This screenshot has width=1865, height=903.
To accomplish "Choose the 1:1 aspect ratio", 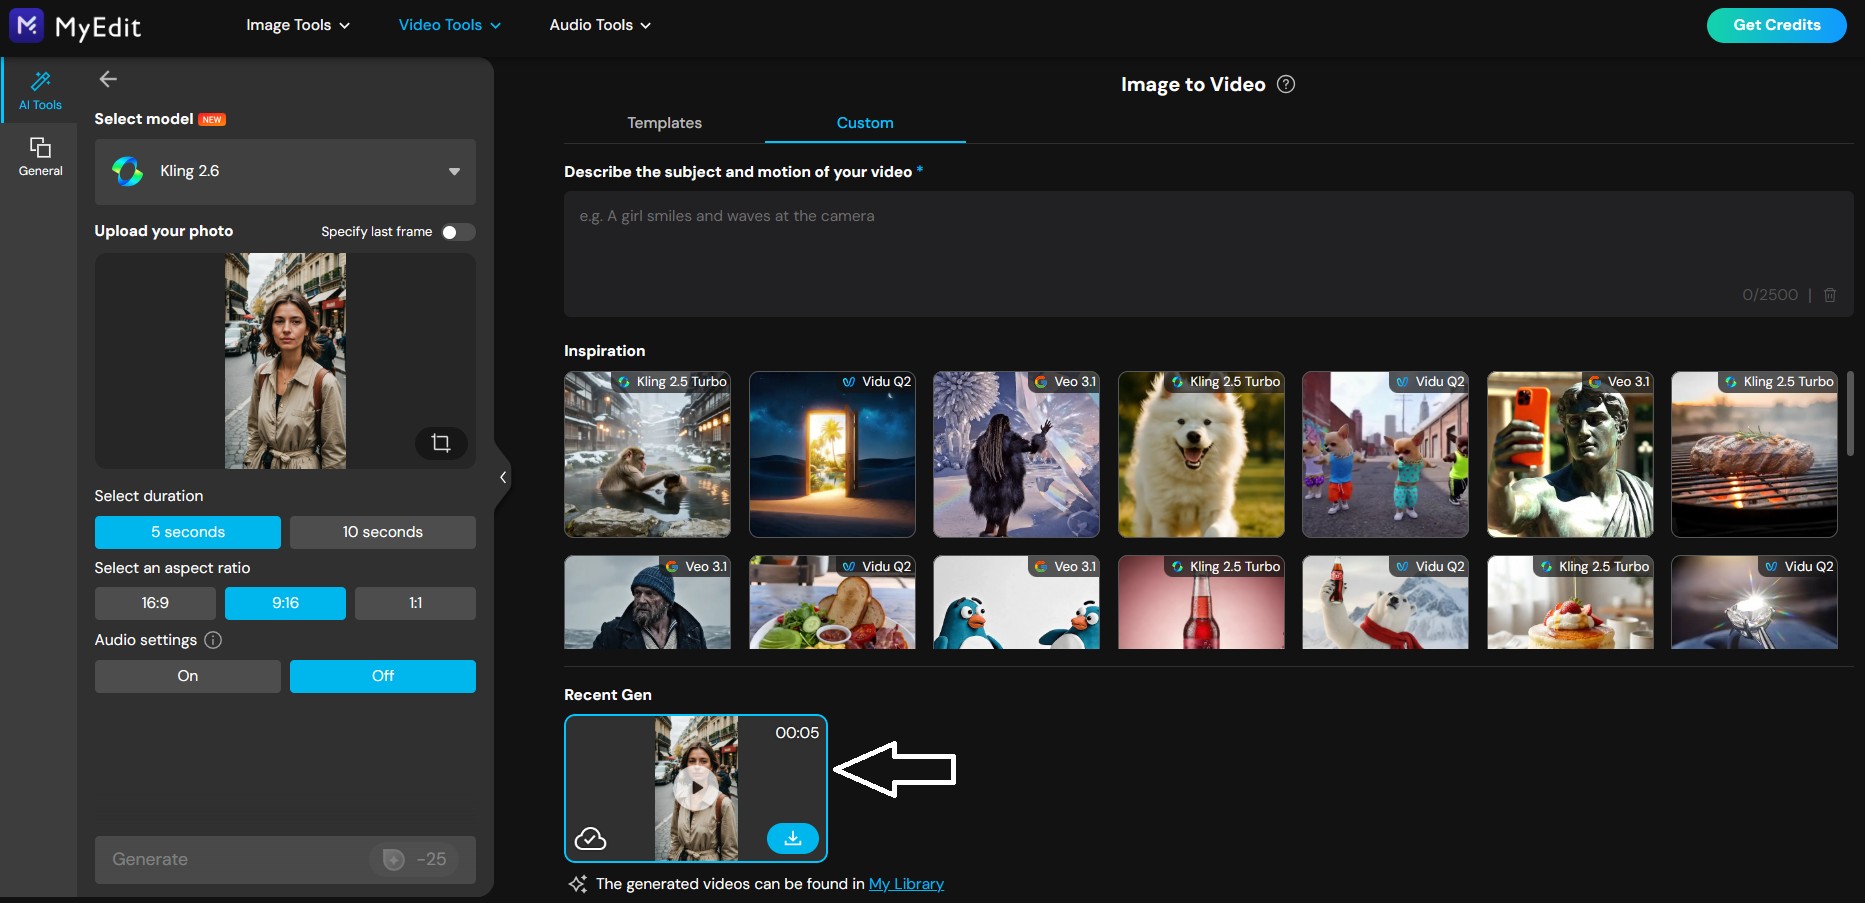I will [x=415, y=603].
